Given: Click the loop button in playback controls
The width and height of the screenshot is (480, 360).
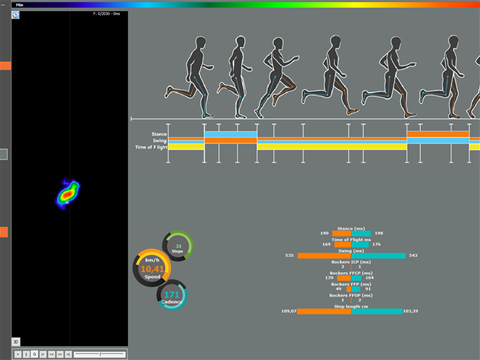Looking at the screenshot, I should (34, 354).
